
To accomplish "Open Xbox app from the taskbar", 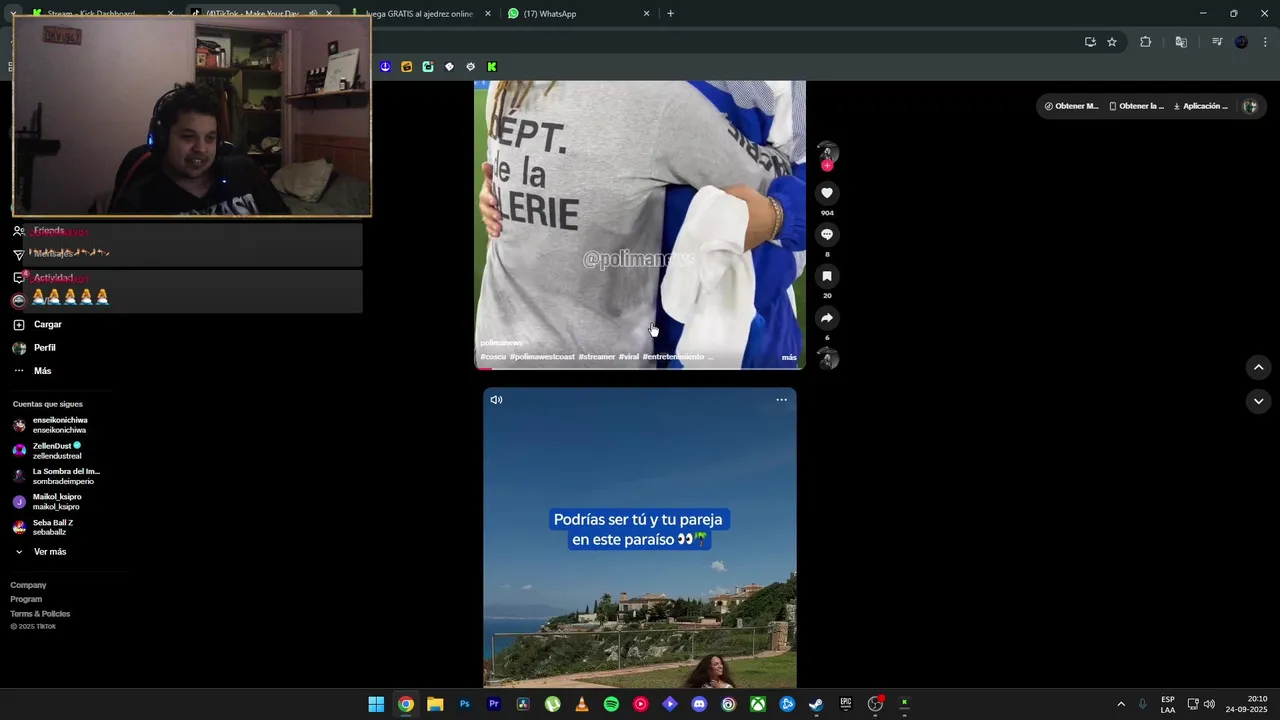I will (x=758, y=704).
